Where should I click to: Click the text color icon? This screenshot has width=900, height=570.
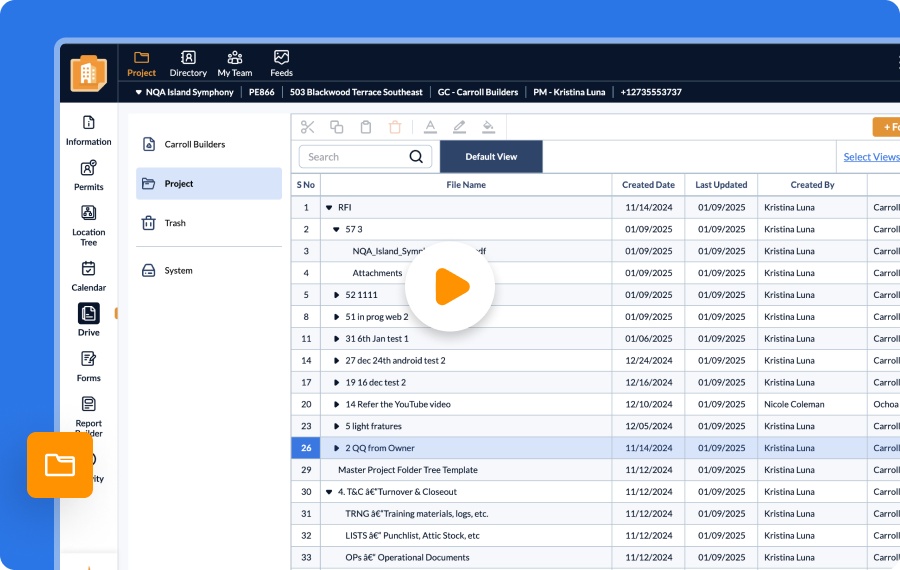point(430,127)
